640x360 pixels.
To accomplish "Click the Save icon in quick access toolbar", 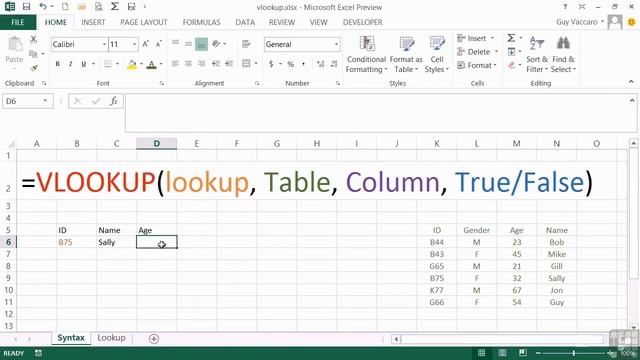I will [27, 7].
